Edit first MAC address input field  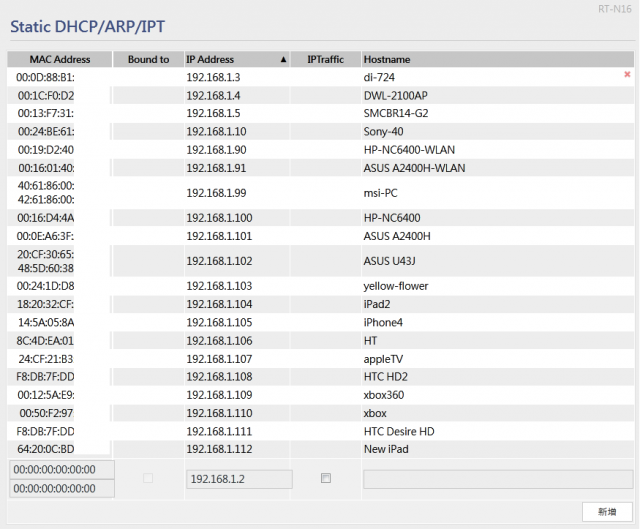click(x=62, y=469)
